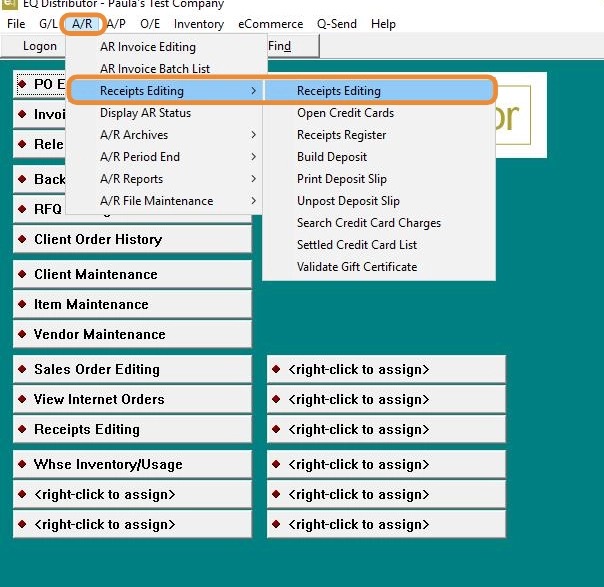604x587 pixels.
Task: Expand the A/R Period End submenu
Action: [165, 157]
